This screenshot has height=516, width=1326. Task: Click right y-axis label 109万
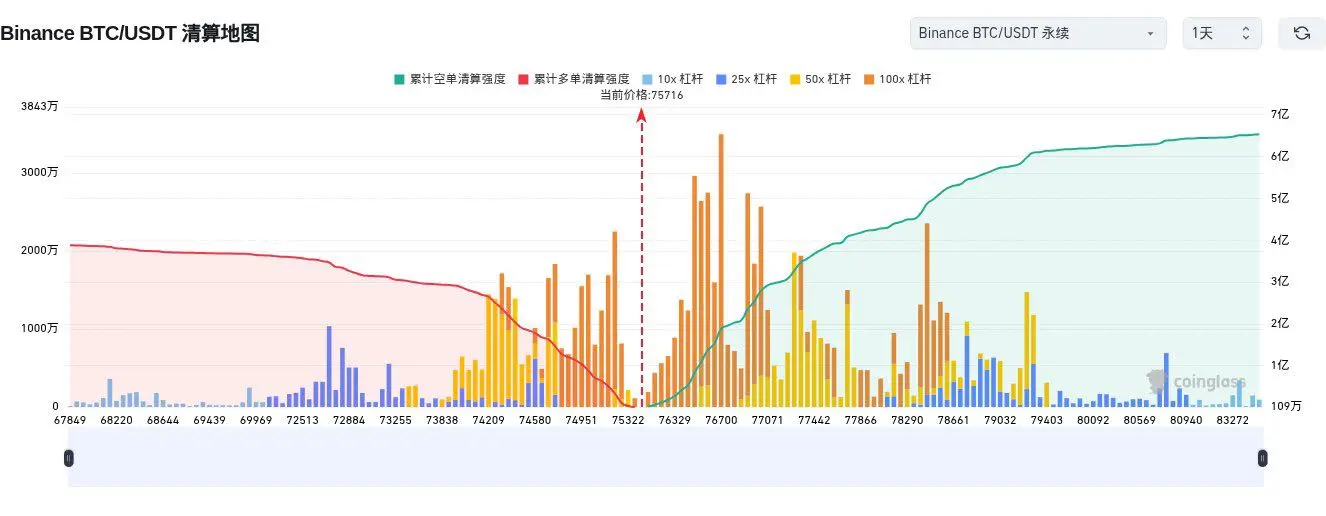[1287, 406]
